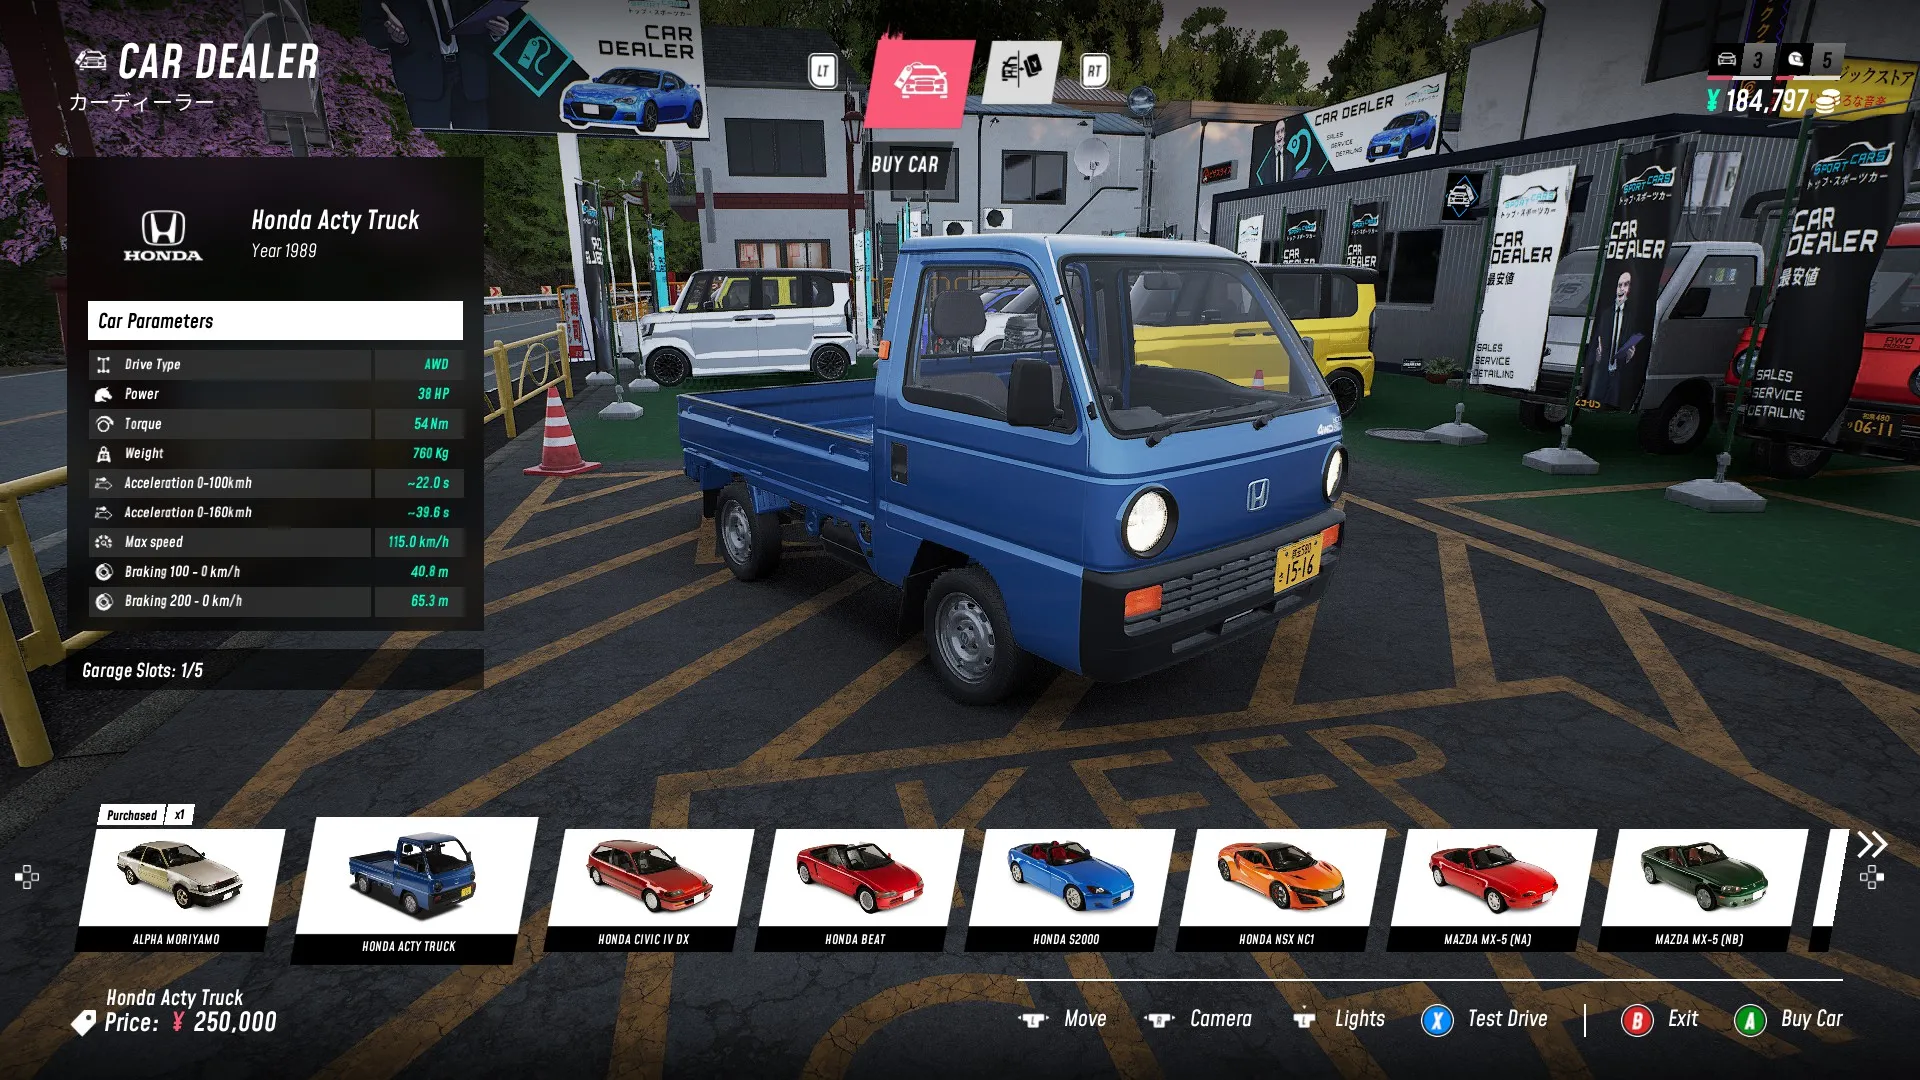This screenshot has width=1920, height=1080.
Task: Click the ~22.0 s acceleration value
Action: pyautogui.click(x=428, y=483)
